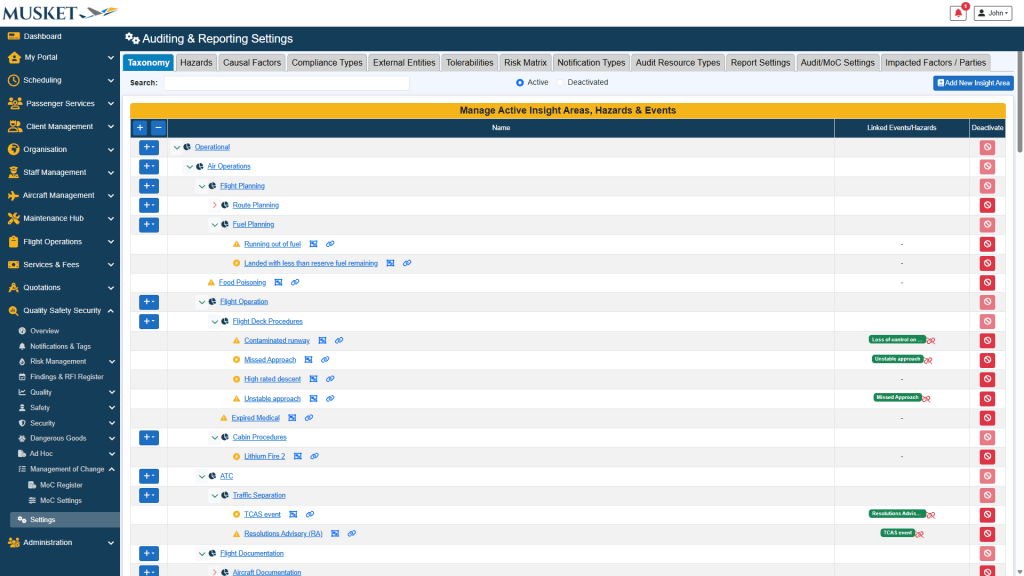Click link icon beside Running out of fuel

coord(330,244)
